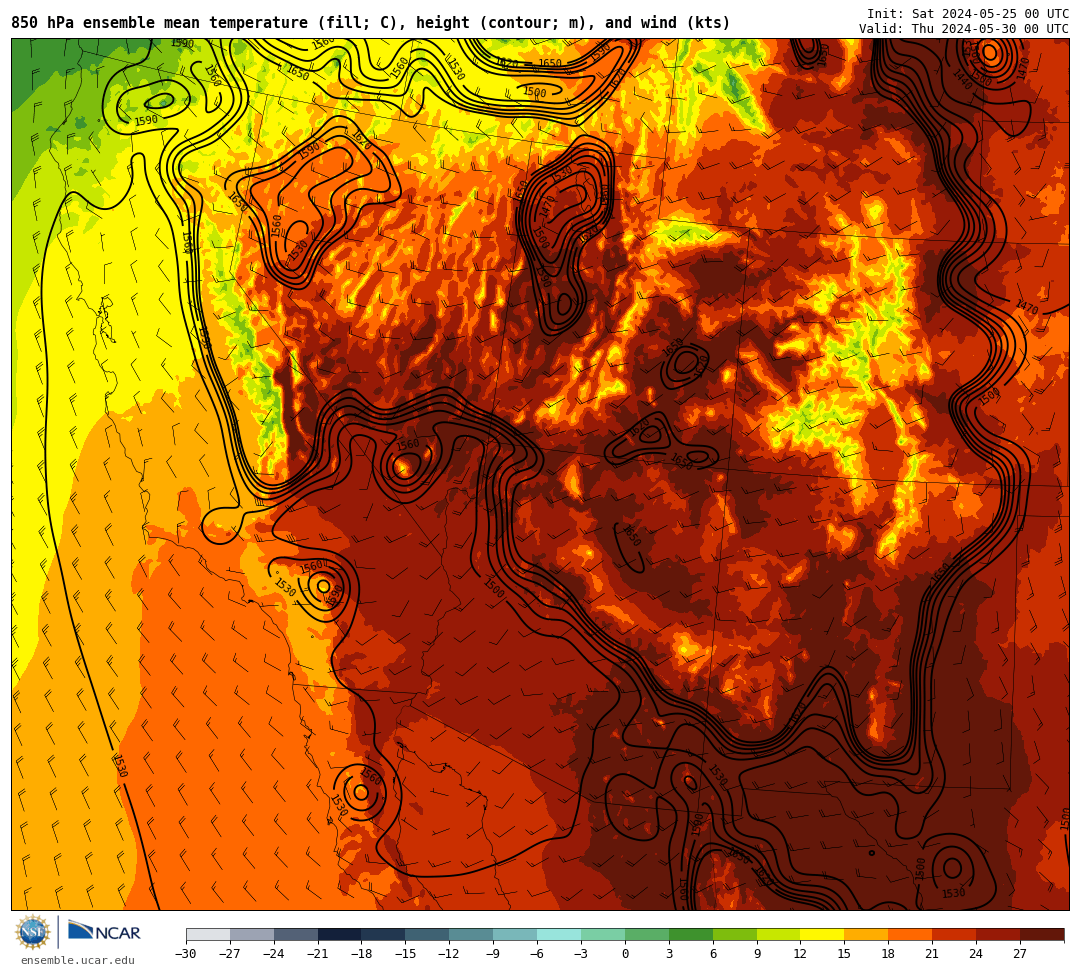
Task: Click the '27' colorbar tick label
Action: point(1020,954)
